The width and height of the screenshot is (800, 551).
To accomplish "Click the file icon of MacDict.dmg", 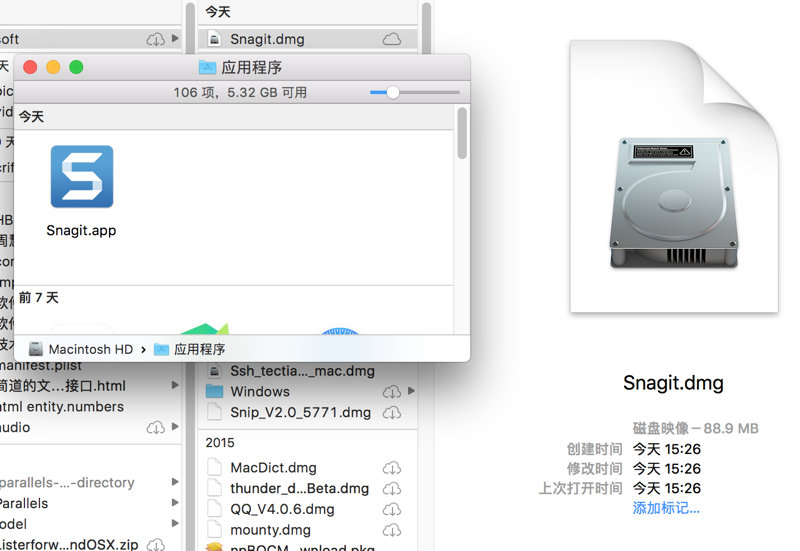I will pos(215,467).
